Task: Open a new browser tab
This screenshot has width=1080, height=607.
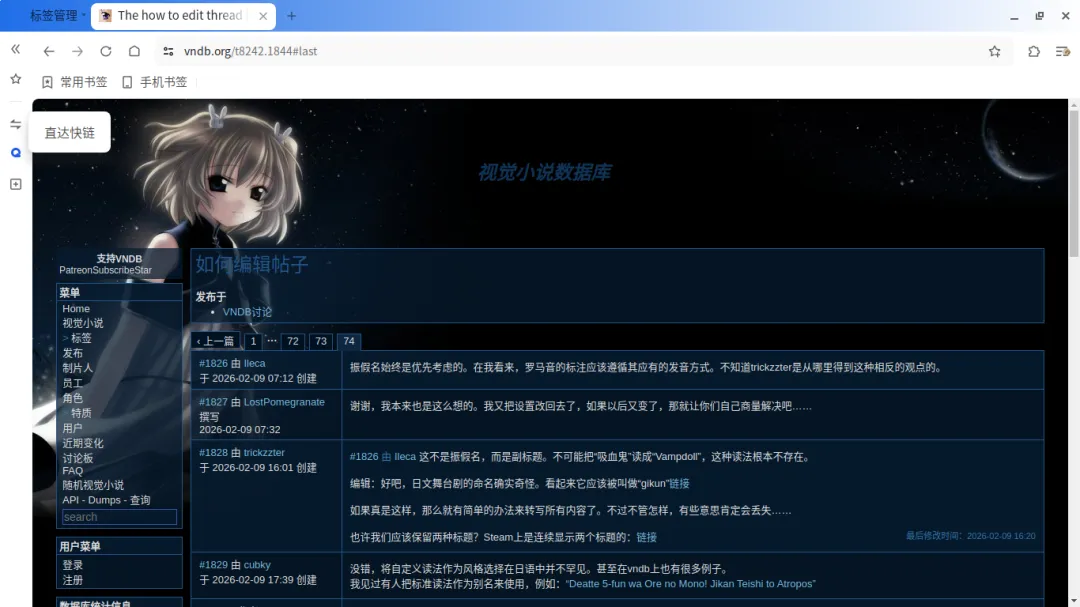Action: click(x=291, y=16)
